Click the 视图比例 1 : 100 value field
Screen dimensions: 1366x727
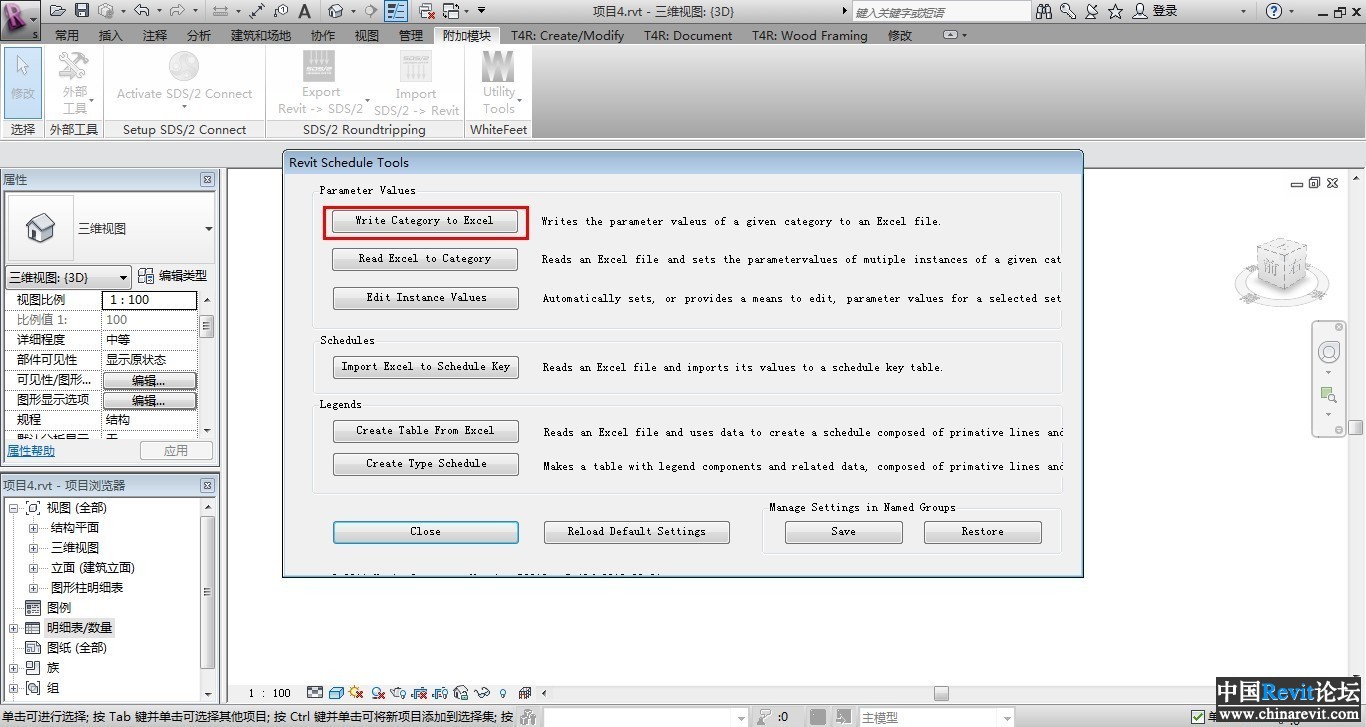pyautogui.click(x=150, y=300)
